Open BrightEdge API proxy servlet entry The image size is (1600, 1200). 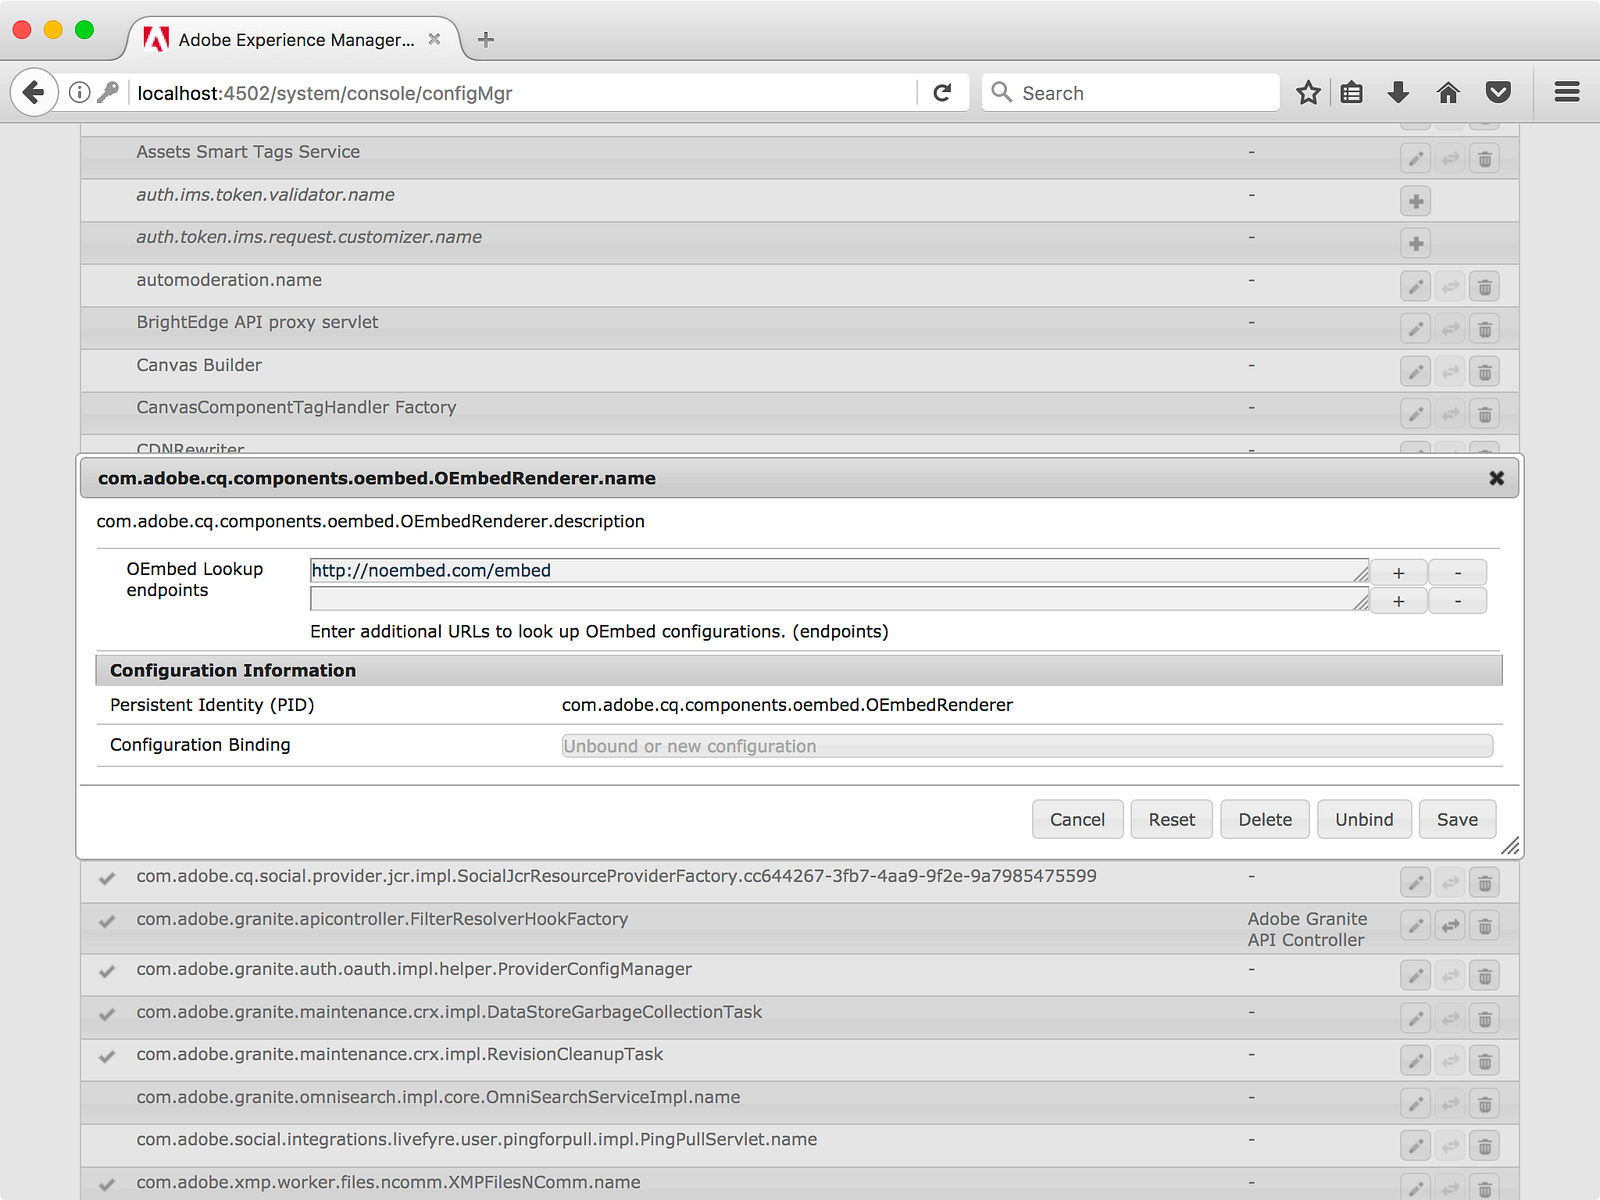257,322
